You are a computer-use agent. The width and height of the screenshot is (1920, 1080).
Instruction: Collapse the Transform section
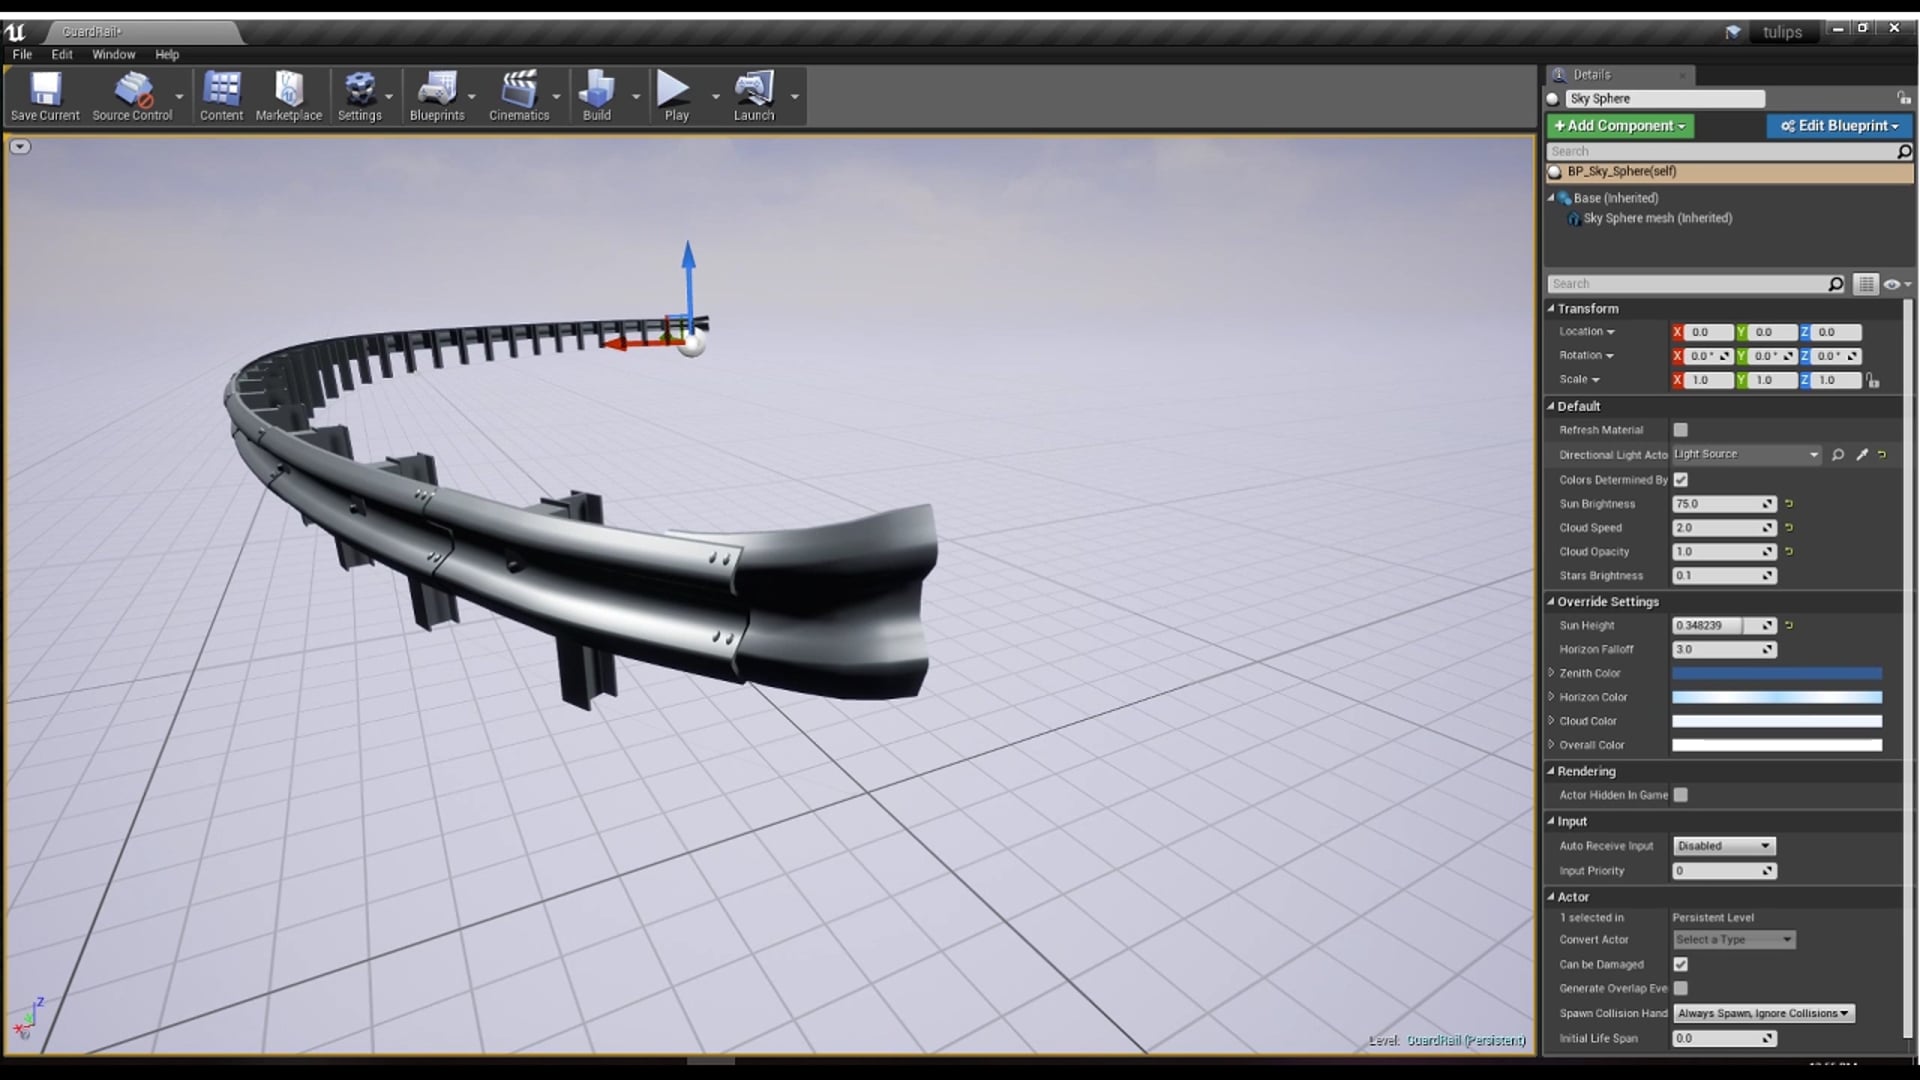1552,309
